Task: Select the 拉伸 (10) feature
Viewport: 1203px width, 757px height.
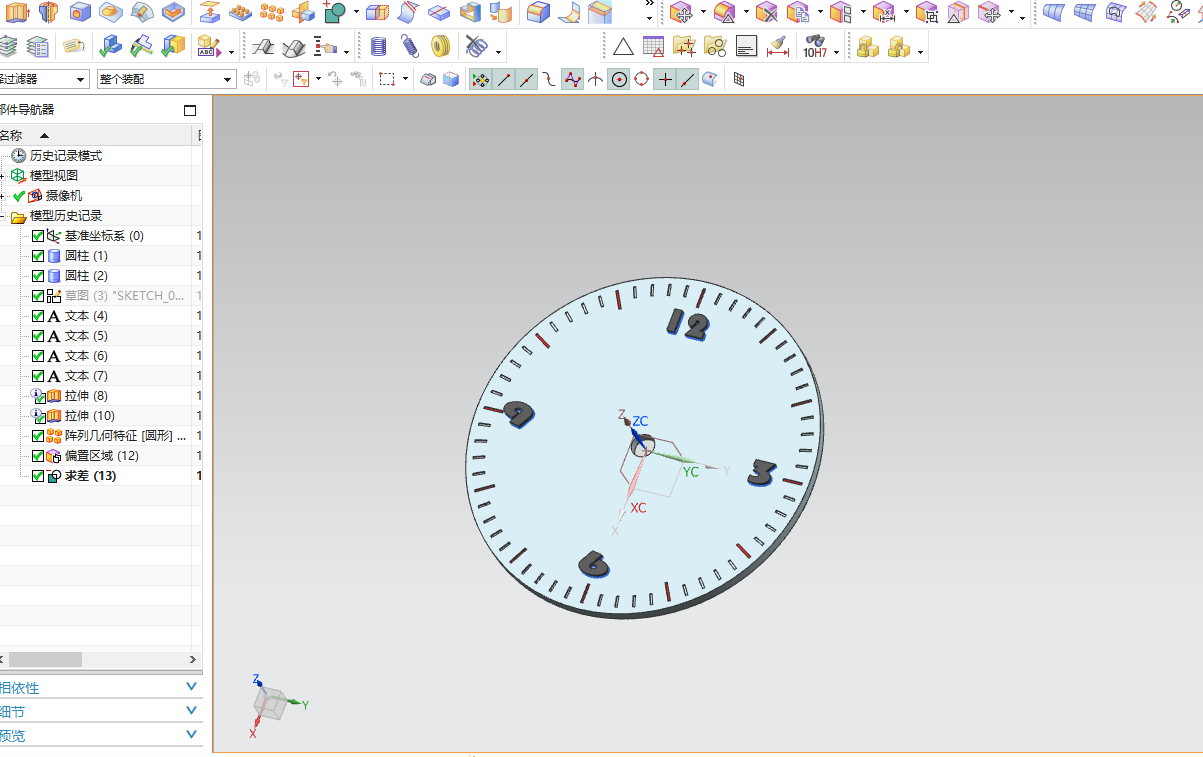Action: click(x=90, y=416)
